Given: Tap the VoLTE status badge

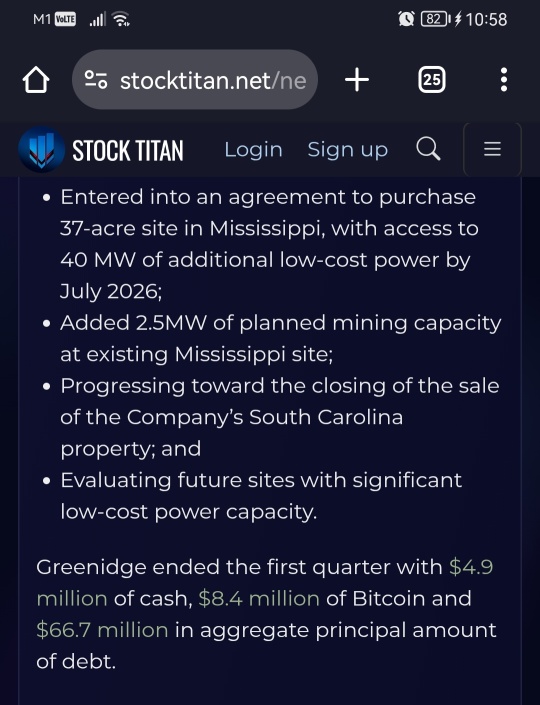Looking at the screenshot, I should (65, 19).
